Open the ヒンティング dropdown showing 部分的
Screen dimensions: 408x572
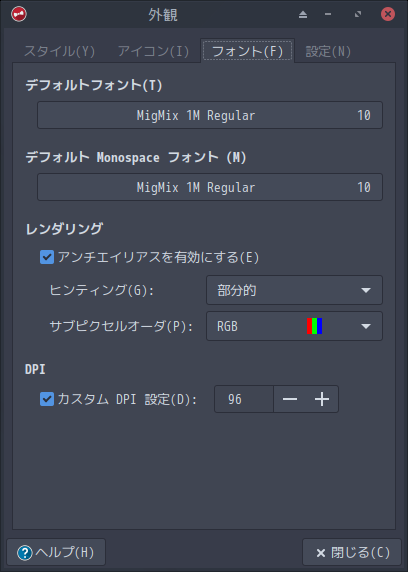click(x=294, y=290)
